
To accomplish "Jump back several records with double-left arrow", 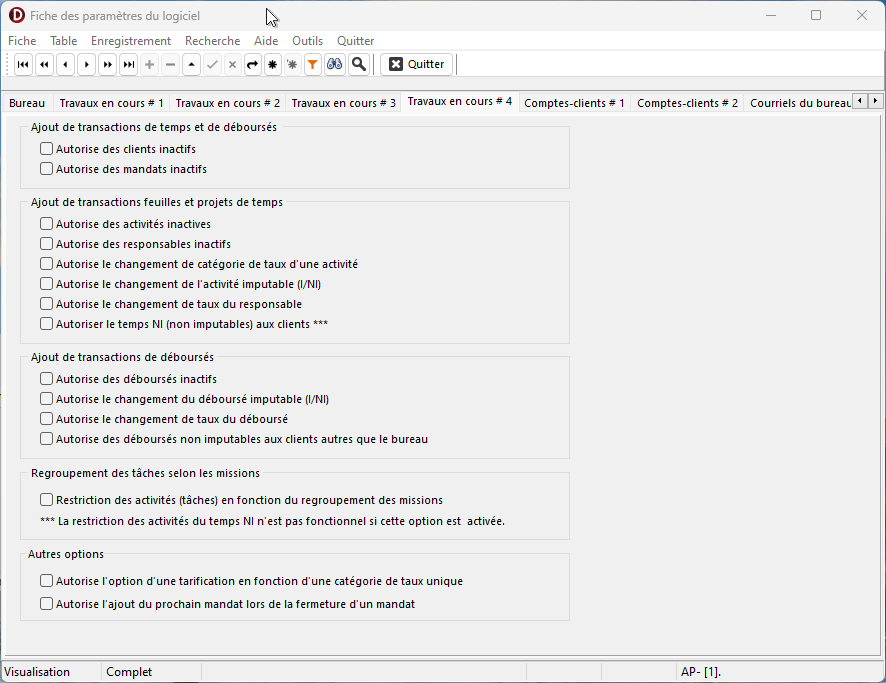I will pyautogui.click(x=45, y=64).
